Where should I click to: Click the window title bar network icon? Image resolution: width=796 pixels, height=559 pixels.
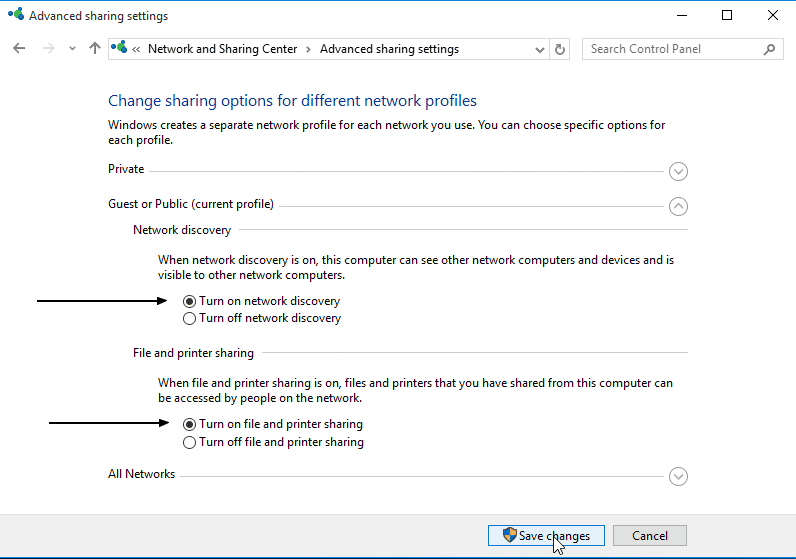16,15
